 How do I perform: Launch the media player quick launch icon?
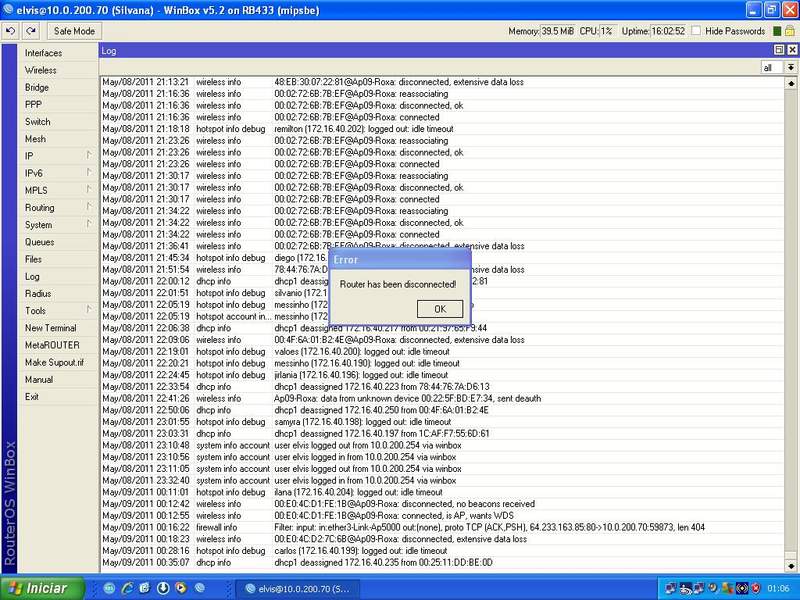coord(181,588)
